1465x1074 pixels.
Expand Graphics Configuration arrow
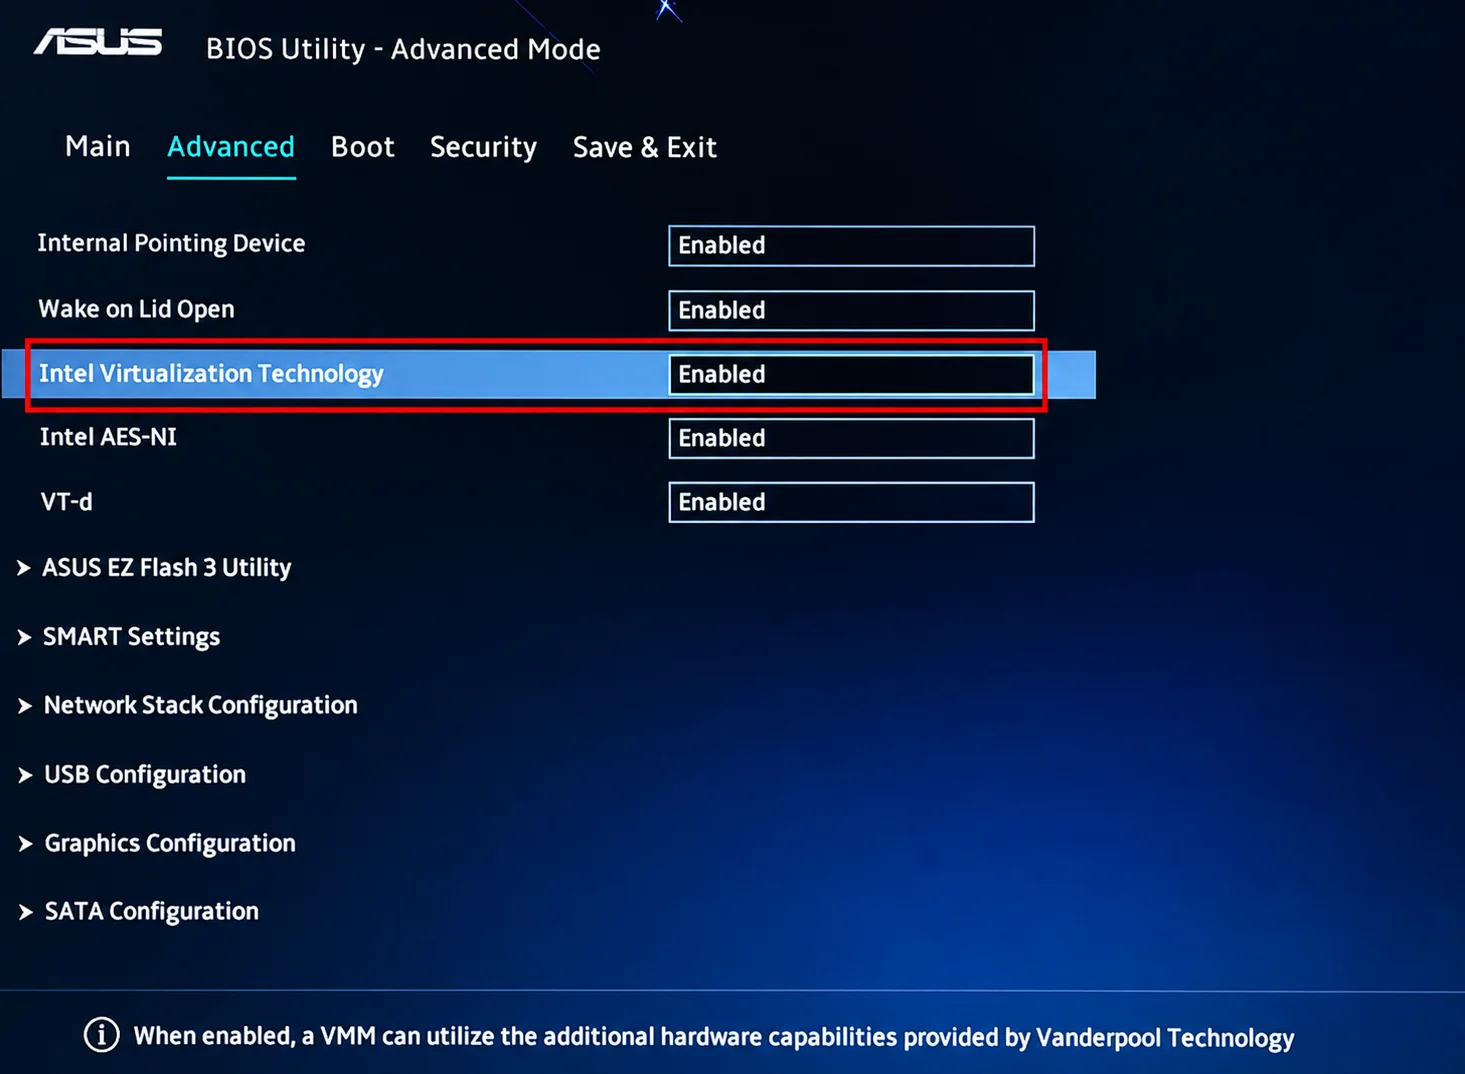coord(24,843)
